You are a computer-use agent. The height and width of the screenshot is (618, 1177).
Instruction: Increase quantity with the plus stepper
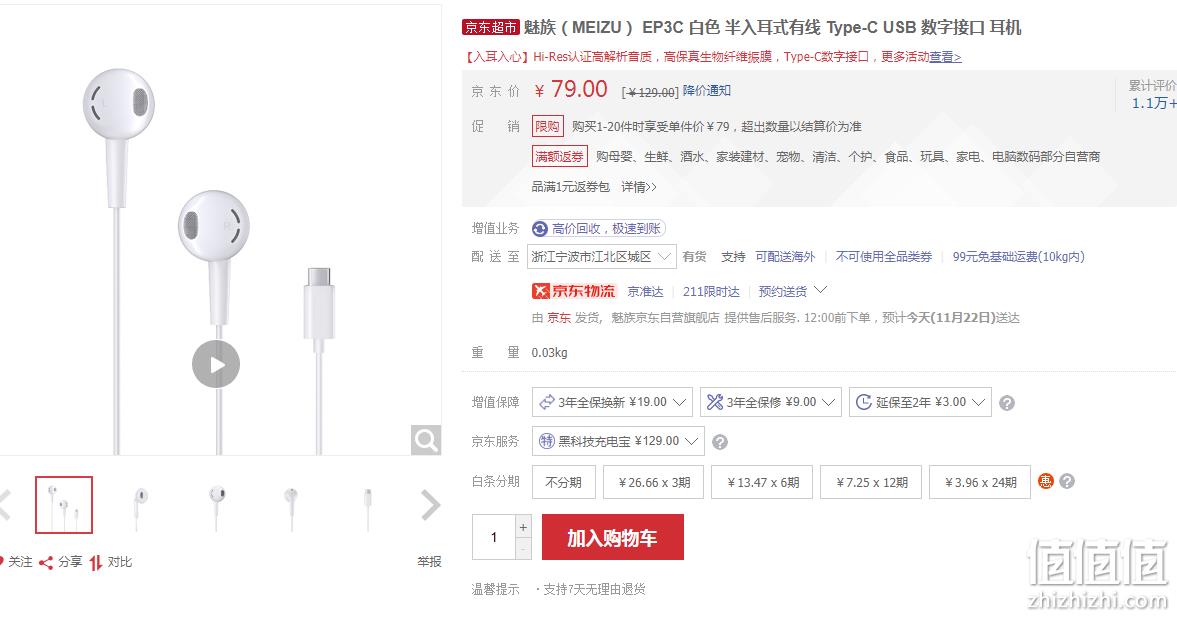point(523,526)
